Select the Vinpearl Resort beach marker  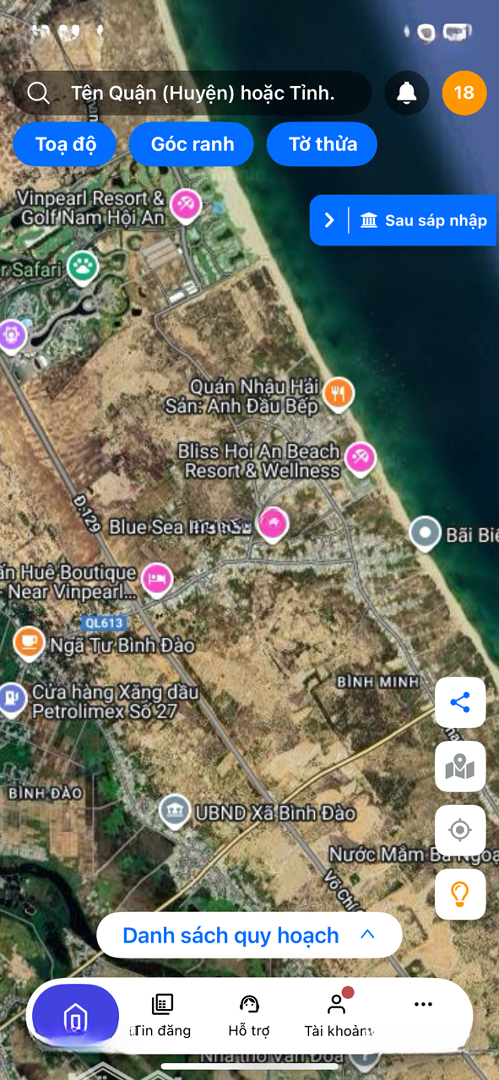coord(185,206)
